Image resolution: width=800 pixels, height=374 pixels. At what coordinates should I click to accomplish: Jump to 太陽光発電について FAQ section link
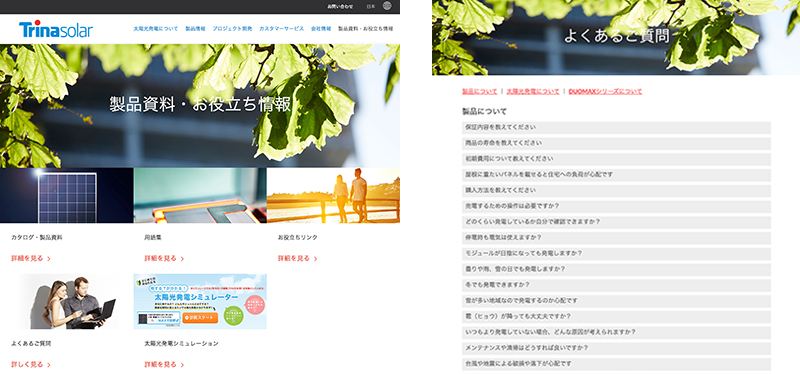click(x=533, y=92)
